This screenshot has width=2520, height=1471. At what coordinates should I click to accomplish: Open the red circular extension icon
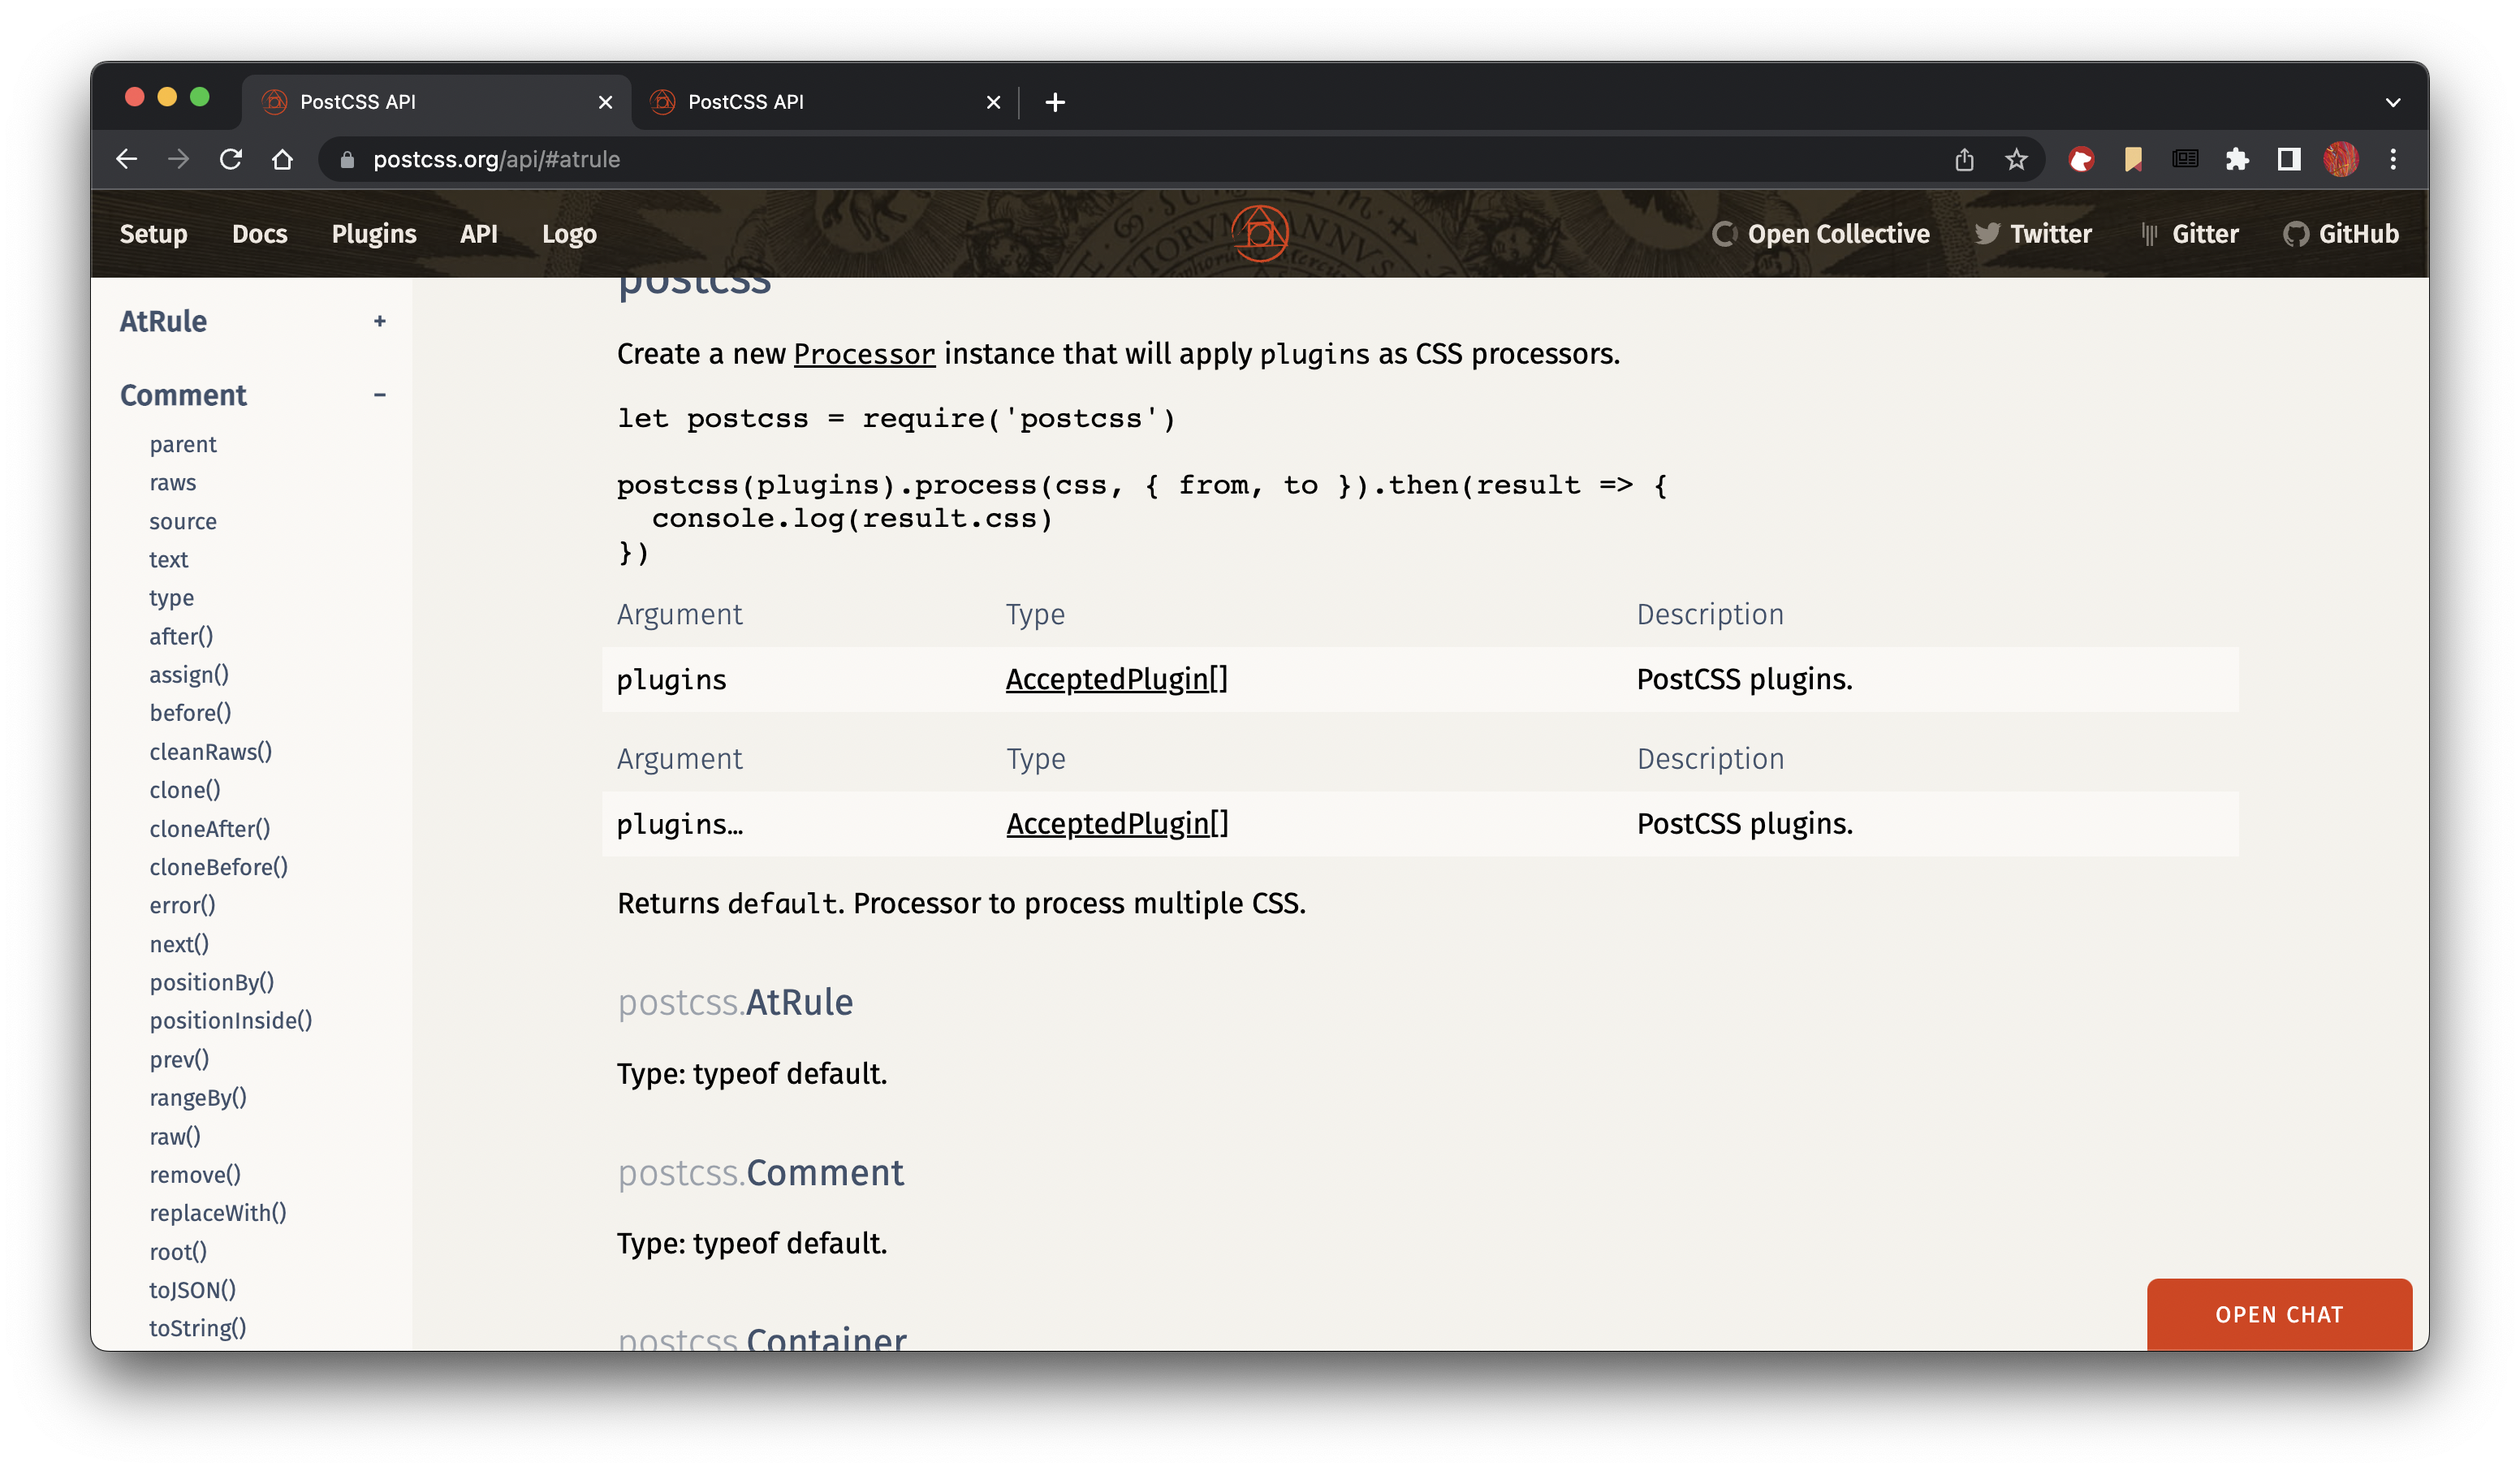[2081, 159]
